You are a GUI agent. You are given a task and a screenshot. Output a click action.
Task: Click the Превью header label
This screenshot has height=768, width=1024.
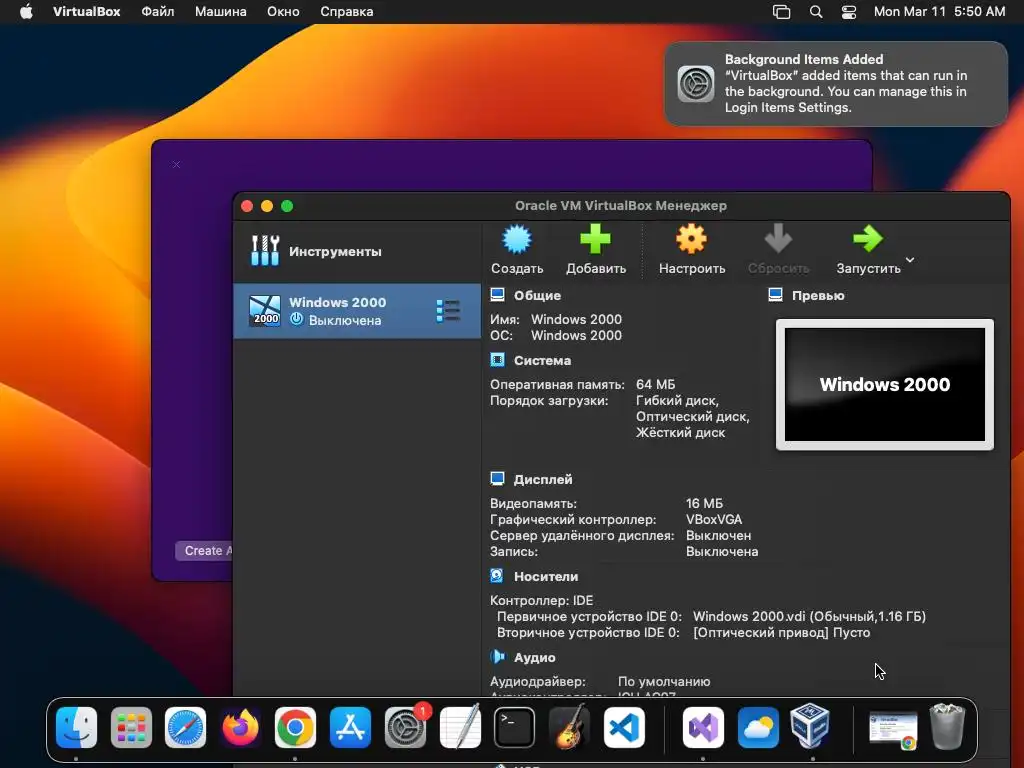tap(818, 295)
